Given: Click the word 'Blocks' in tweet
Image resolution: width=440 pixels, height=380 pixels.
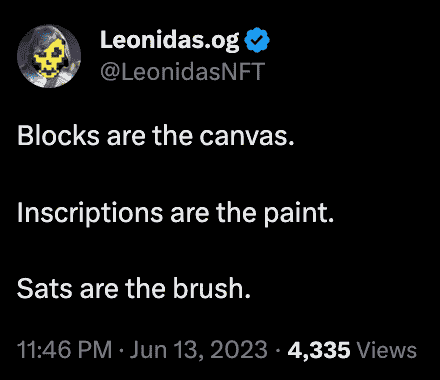Looking at the screenshot, I should (58, 136).
